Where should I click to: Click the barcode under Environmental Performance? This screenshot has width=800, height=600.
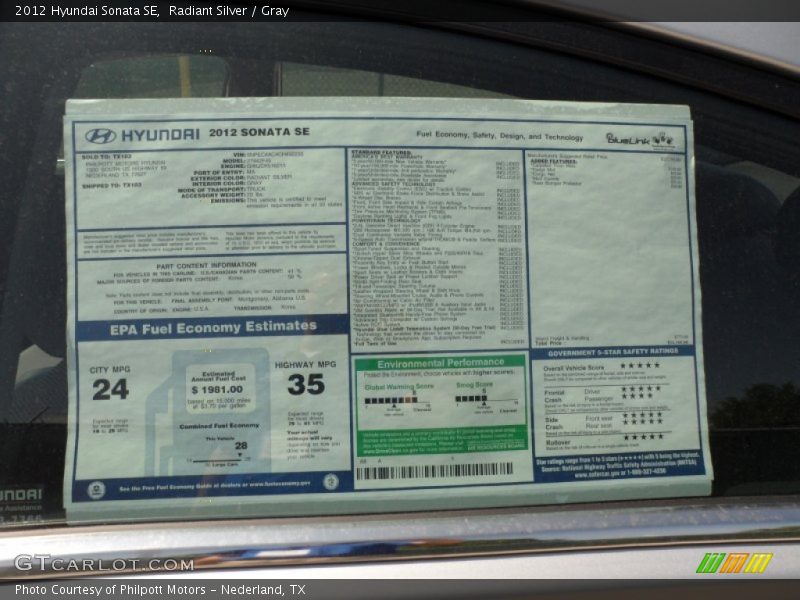point(434,471)
